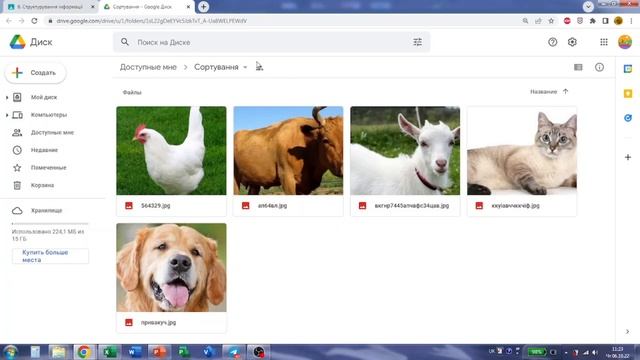Hide the side panel chevron

627,331
